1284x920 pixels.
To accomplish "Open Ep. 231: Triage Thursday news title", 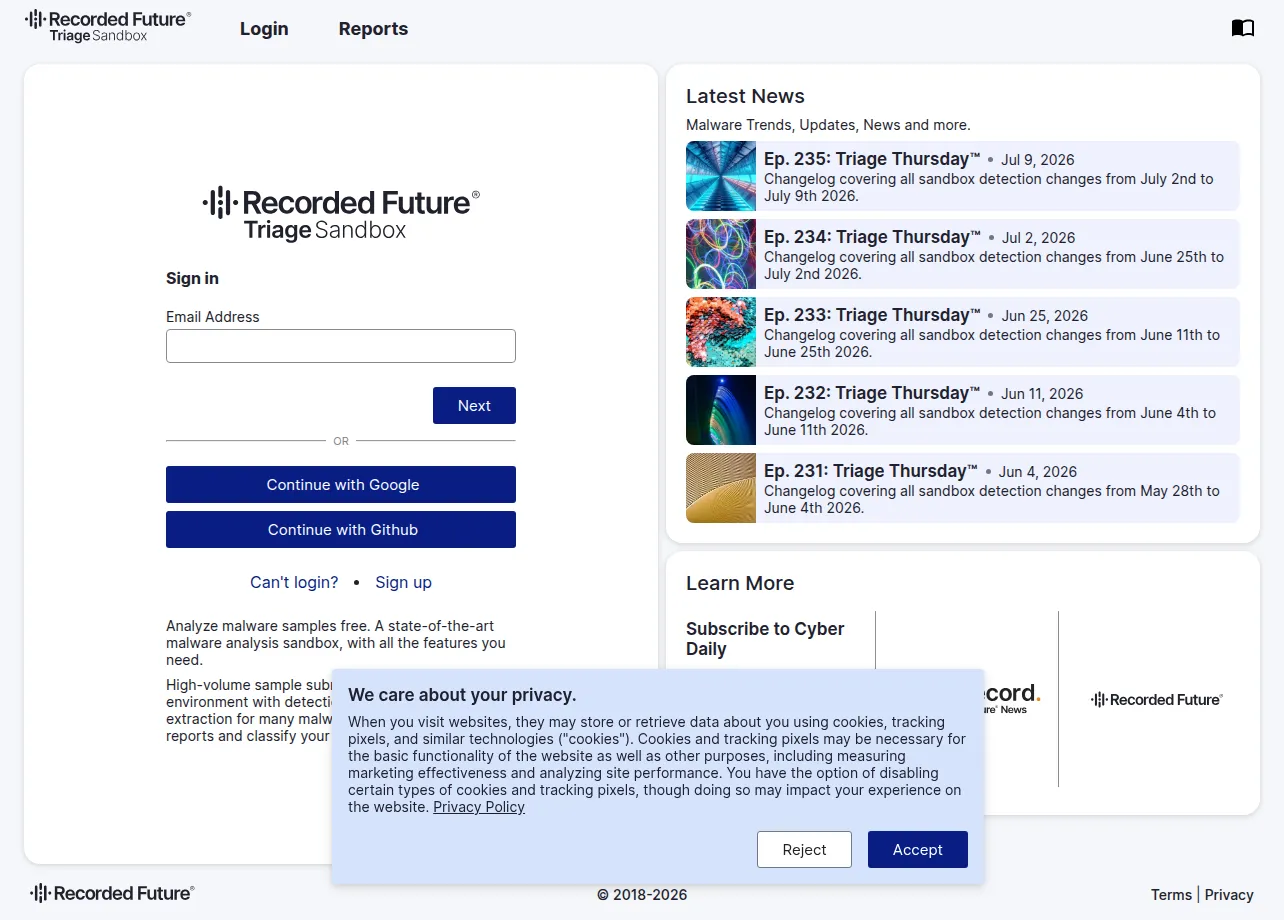I will (871, 471).
